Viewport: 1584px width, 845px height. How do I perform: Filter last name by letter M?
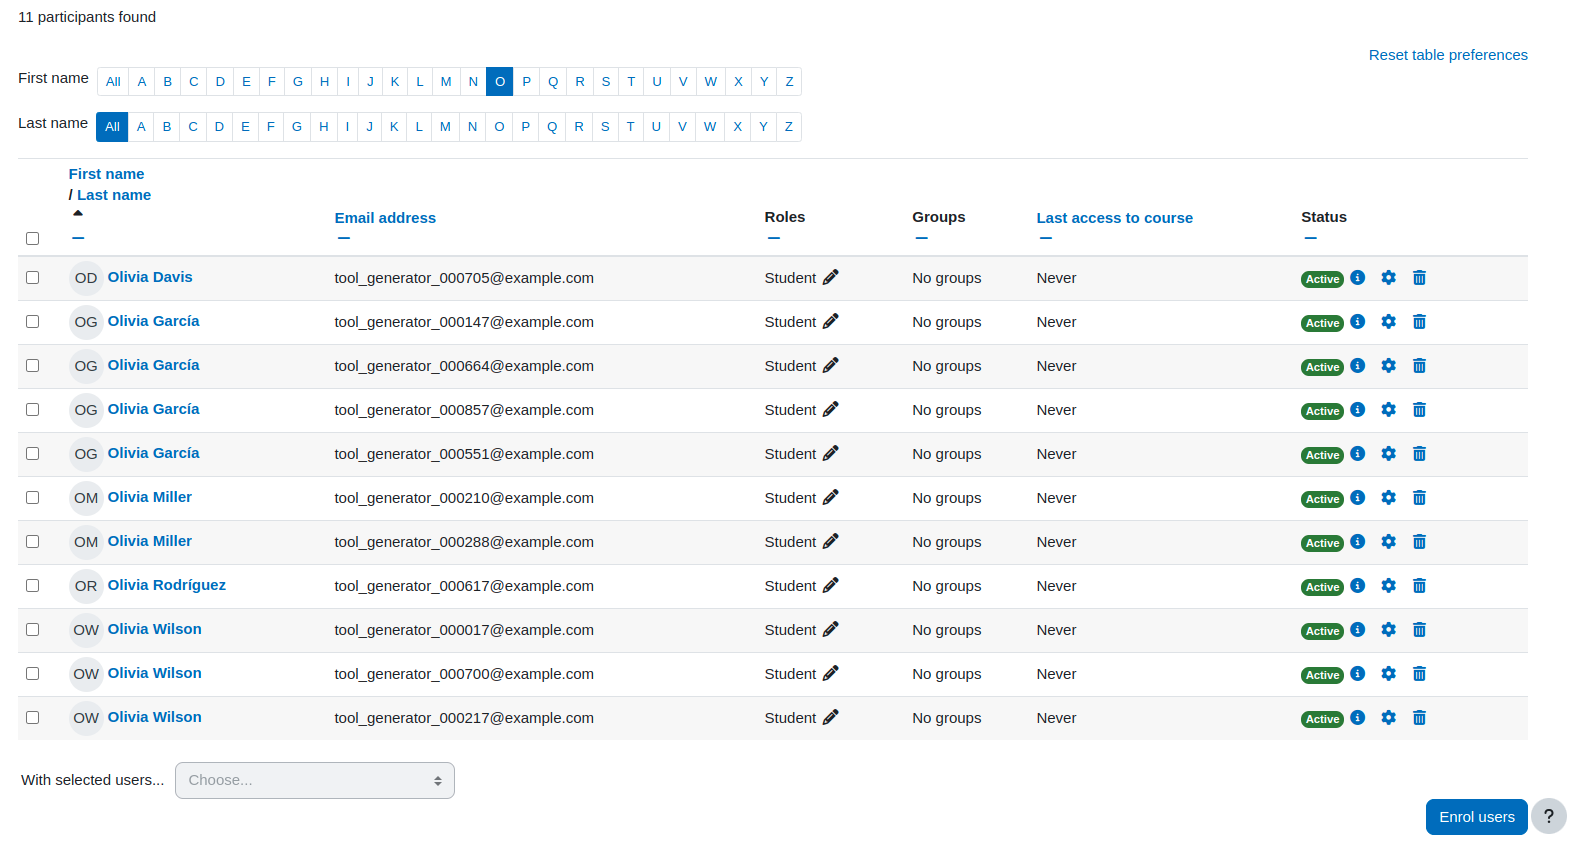pos(445,126)
